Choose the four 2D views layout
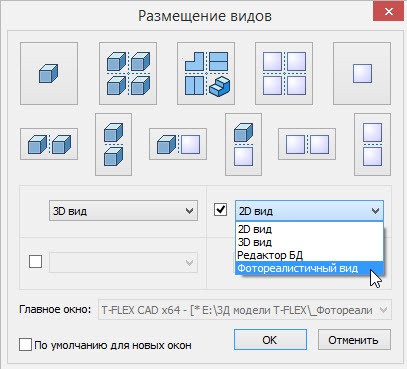This screenshot has height=369, width=407. coord(284,73)
